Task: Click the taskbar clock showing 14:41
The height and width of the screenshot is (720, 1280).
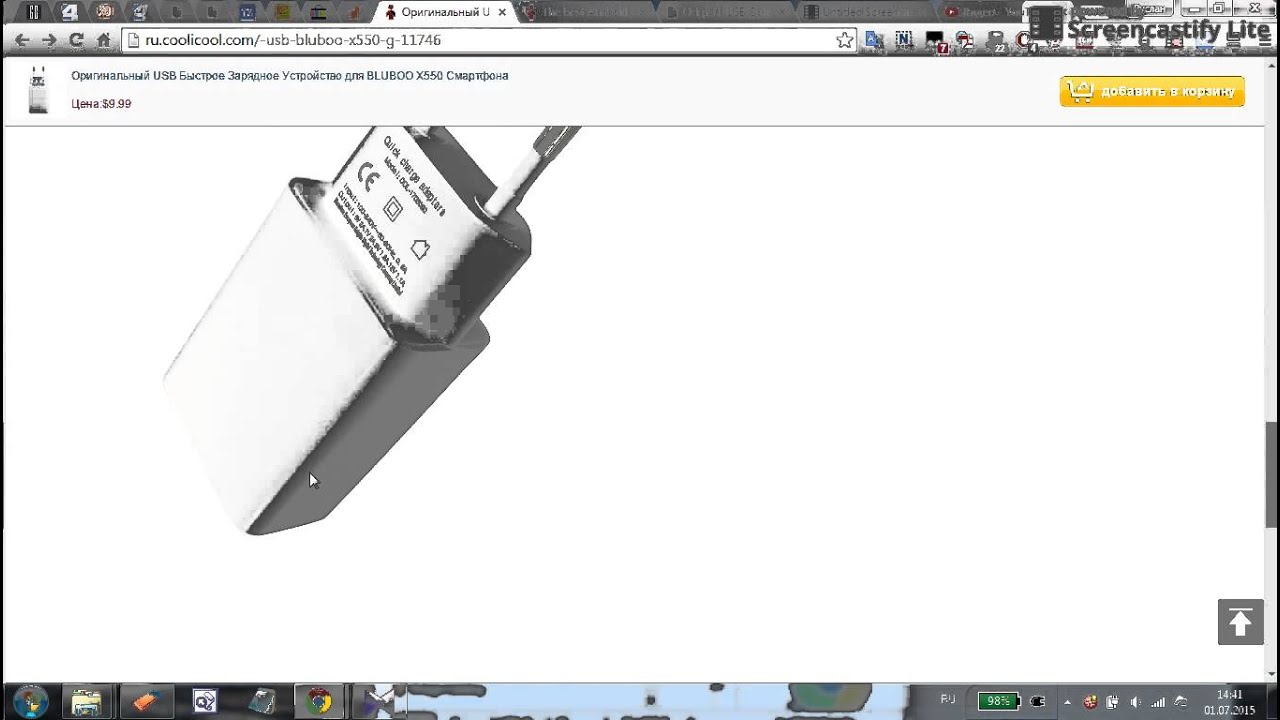Action: tap(1229, 702)
